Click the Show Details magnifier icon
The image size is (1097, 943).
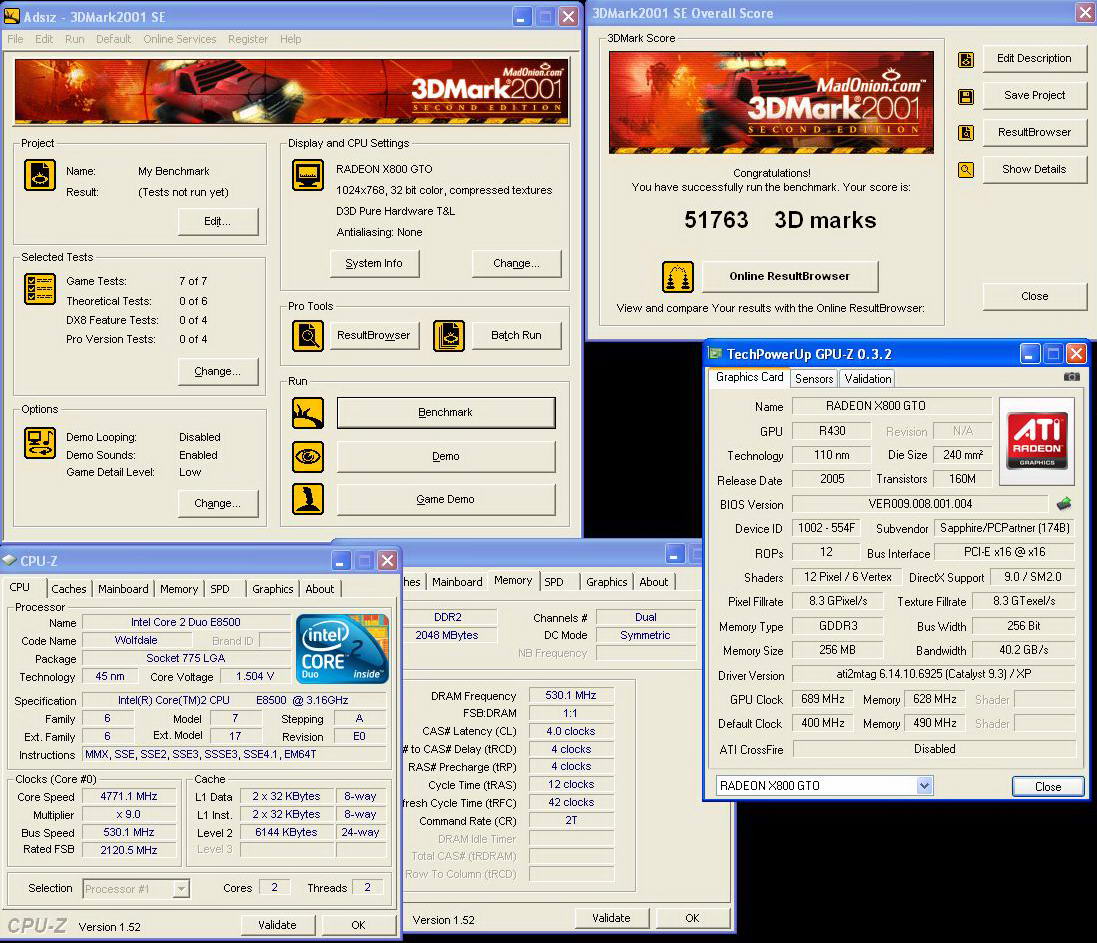coord(966,170)
